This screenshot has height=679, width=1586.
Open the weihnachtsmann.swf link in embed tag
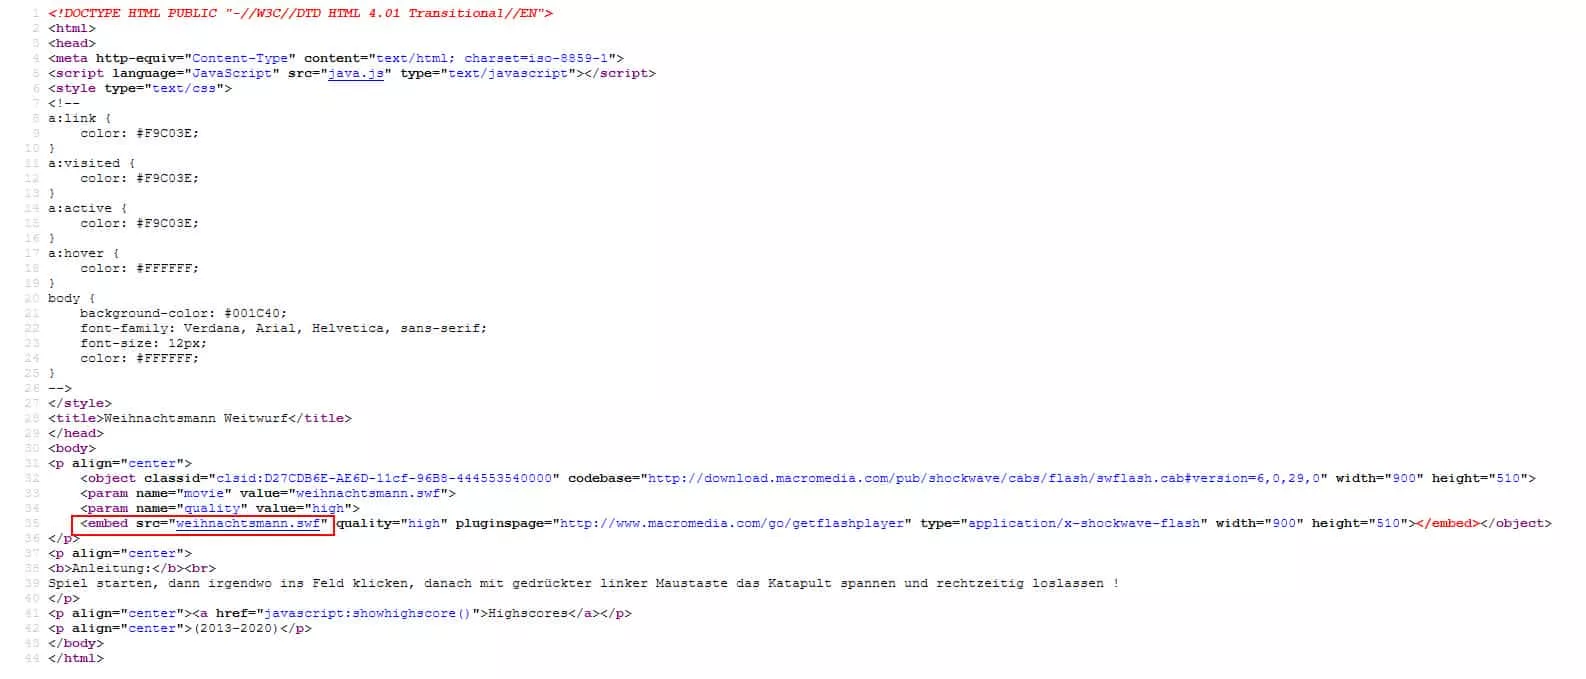pos(248,523)
